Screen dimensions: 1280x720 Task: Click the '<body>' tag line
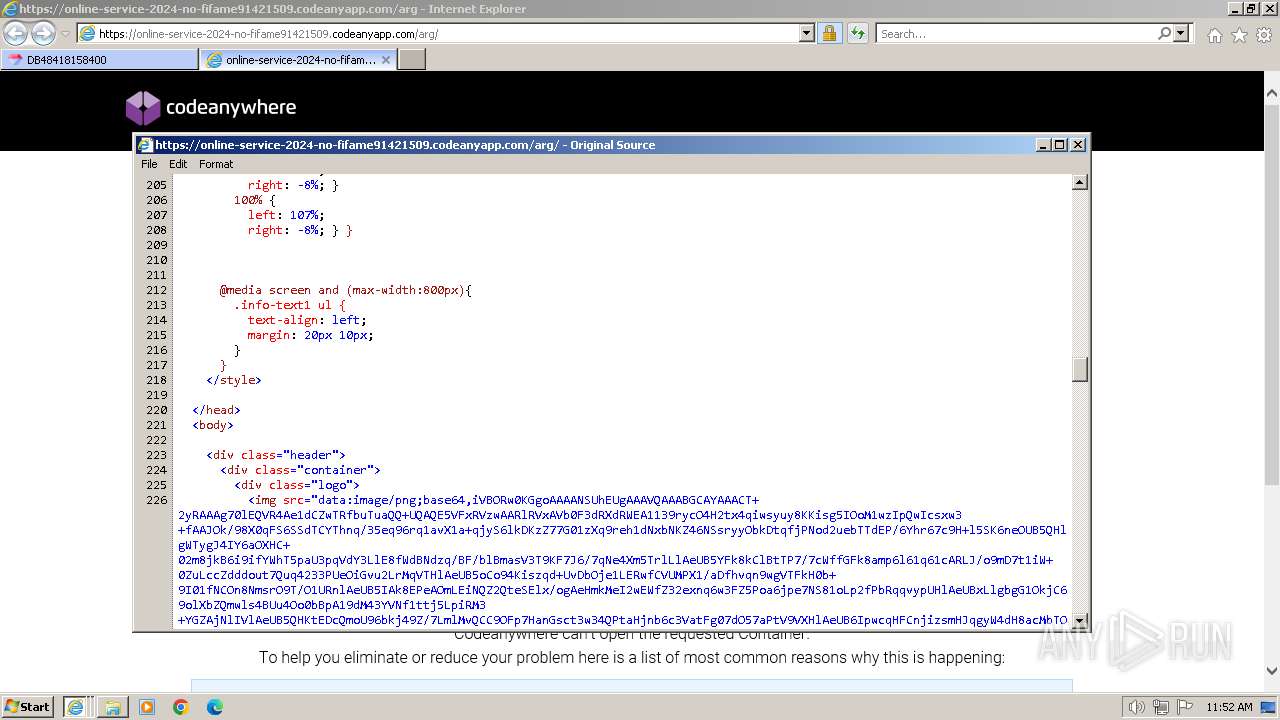point(213,425)
